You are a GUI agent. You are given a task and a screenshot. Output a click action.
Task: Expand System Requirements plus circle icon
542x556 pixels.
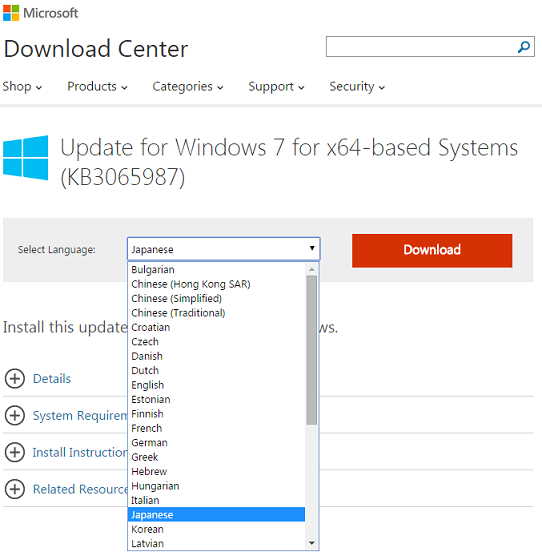click(15, 415)
